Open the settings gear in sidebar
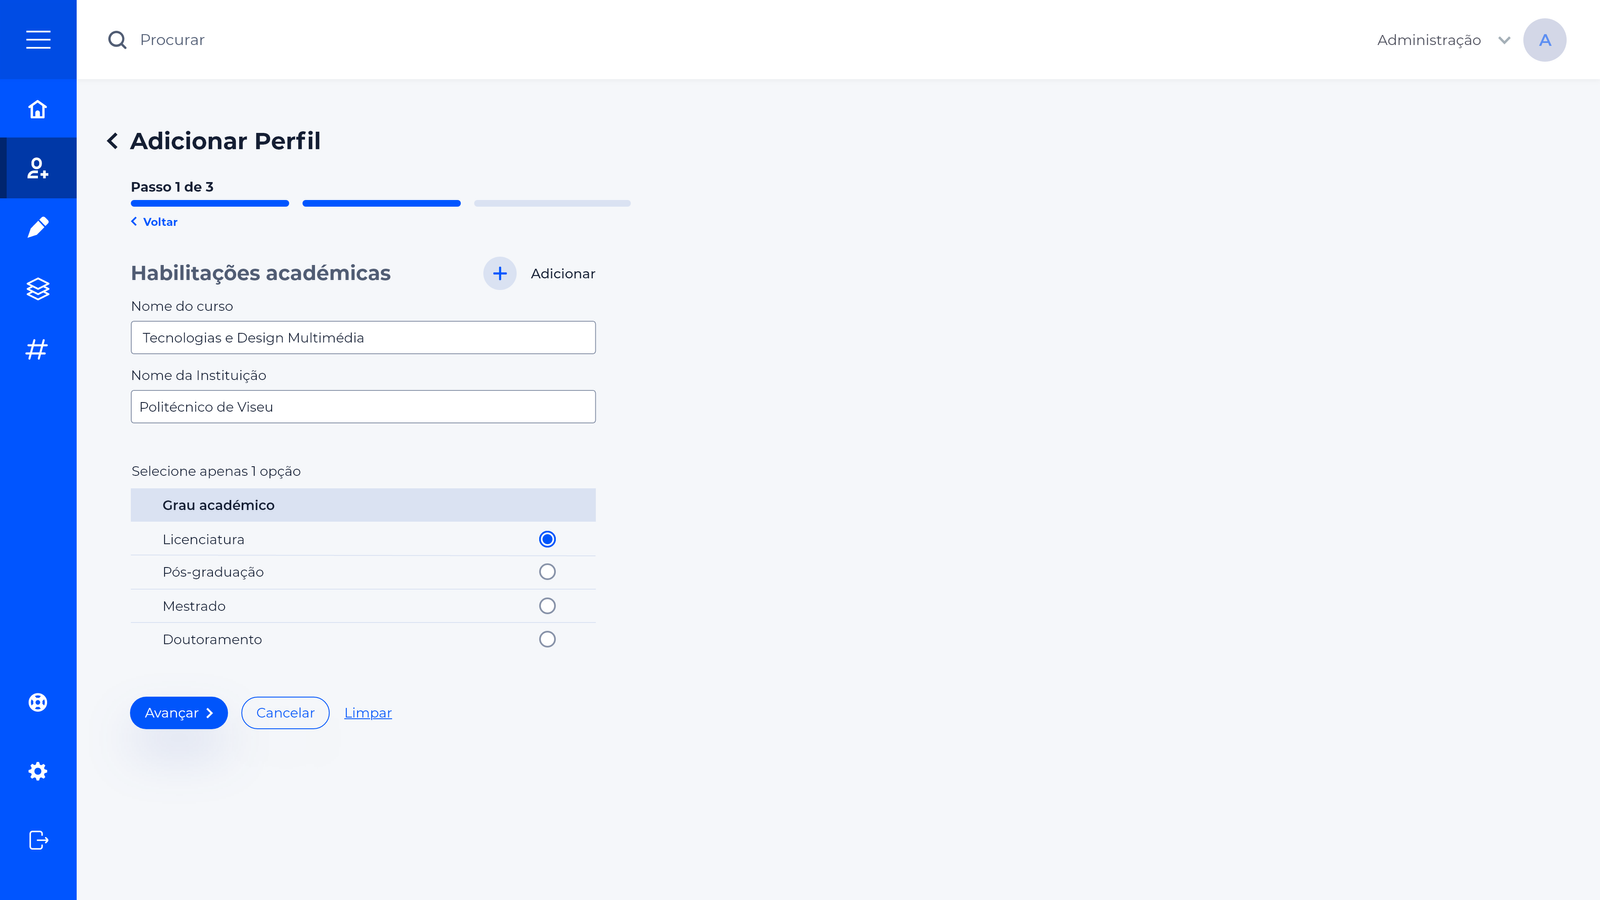Screen dimensions: 1600x900 [x=38, y=771]
